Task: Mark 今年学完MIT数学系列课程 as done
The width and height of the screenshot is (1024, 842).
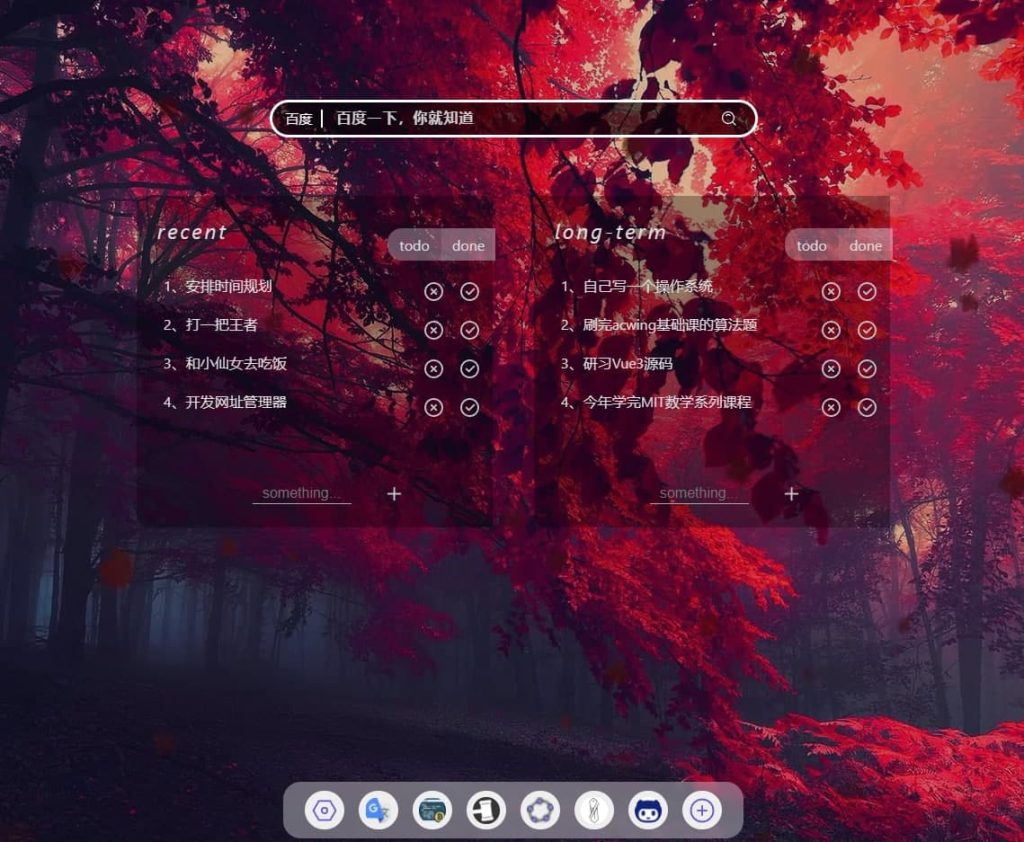Action: pyautogui.click(x=867, y=407)
